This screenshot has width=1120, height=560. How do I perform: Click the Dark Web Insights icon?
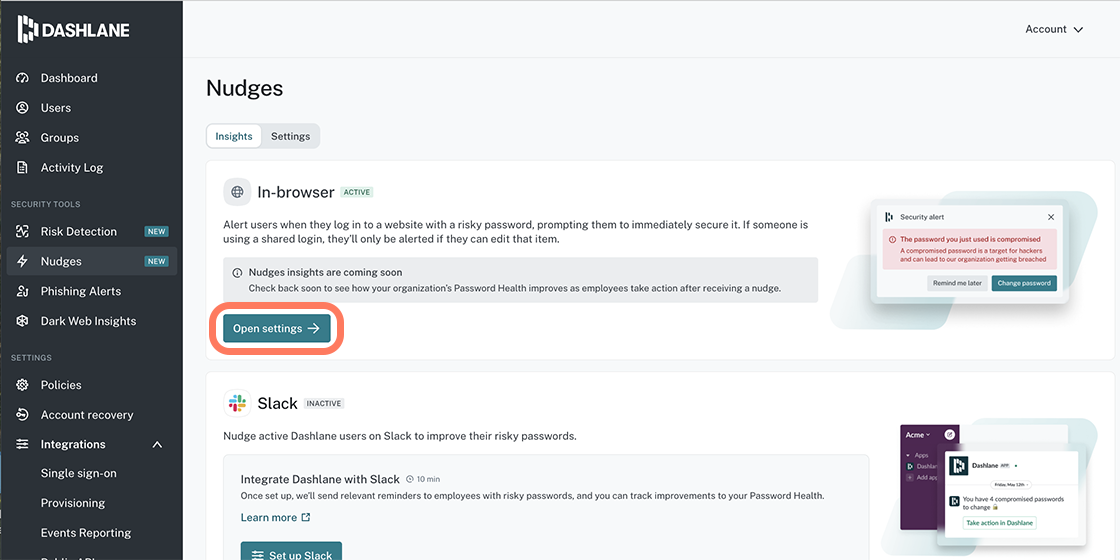pos(22,321)
